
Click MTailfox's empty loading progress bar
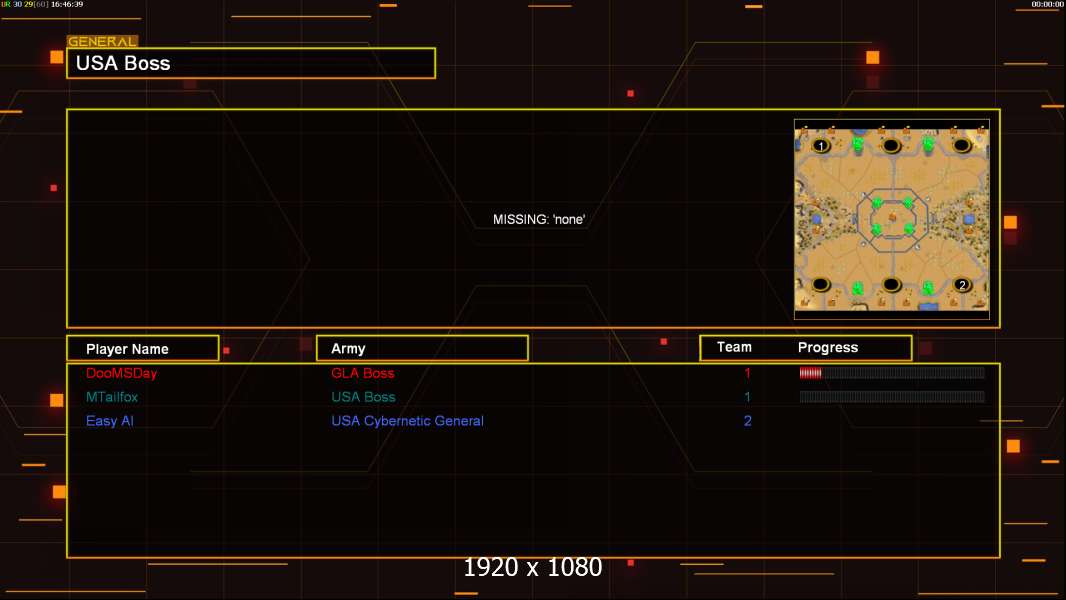point(892,396)
